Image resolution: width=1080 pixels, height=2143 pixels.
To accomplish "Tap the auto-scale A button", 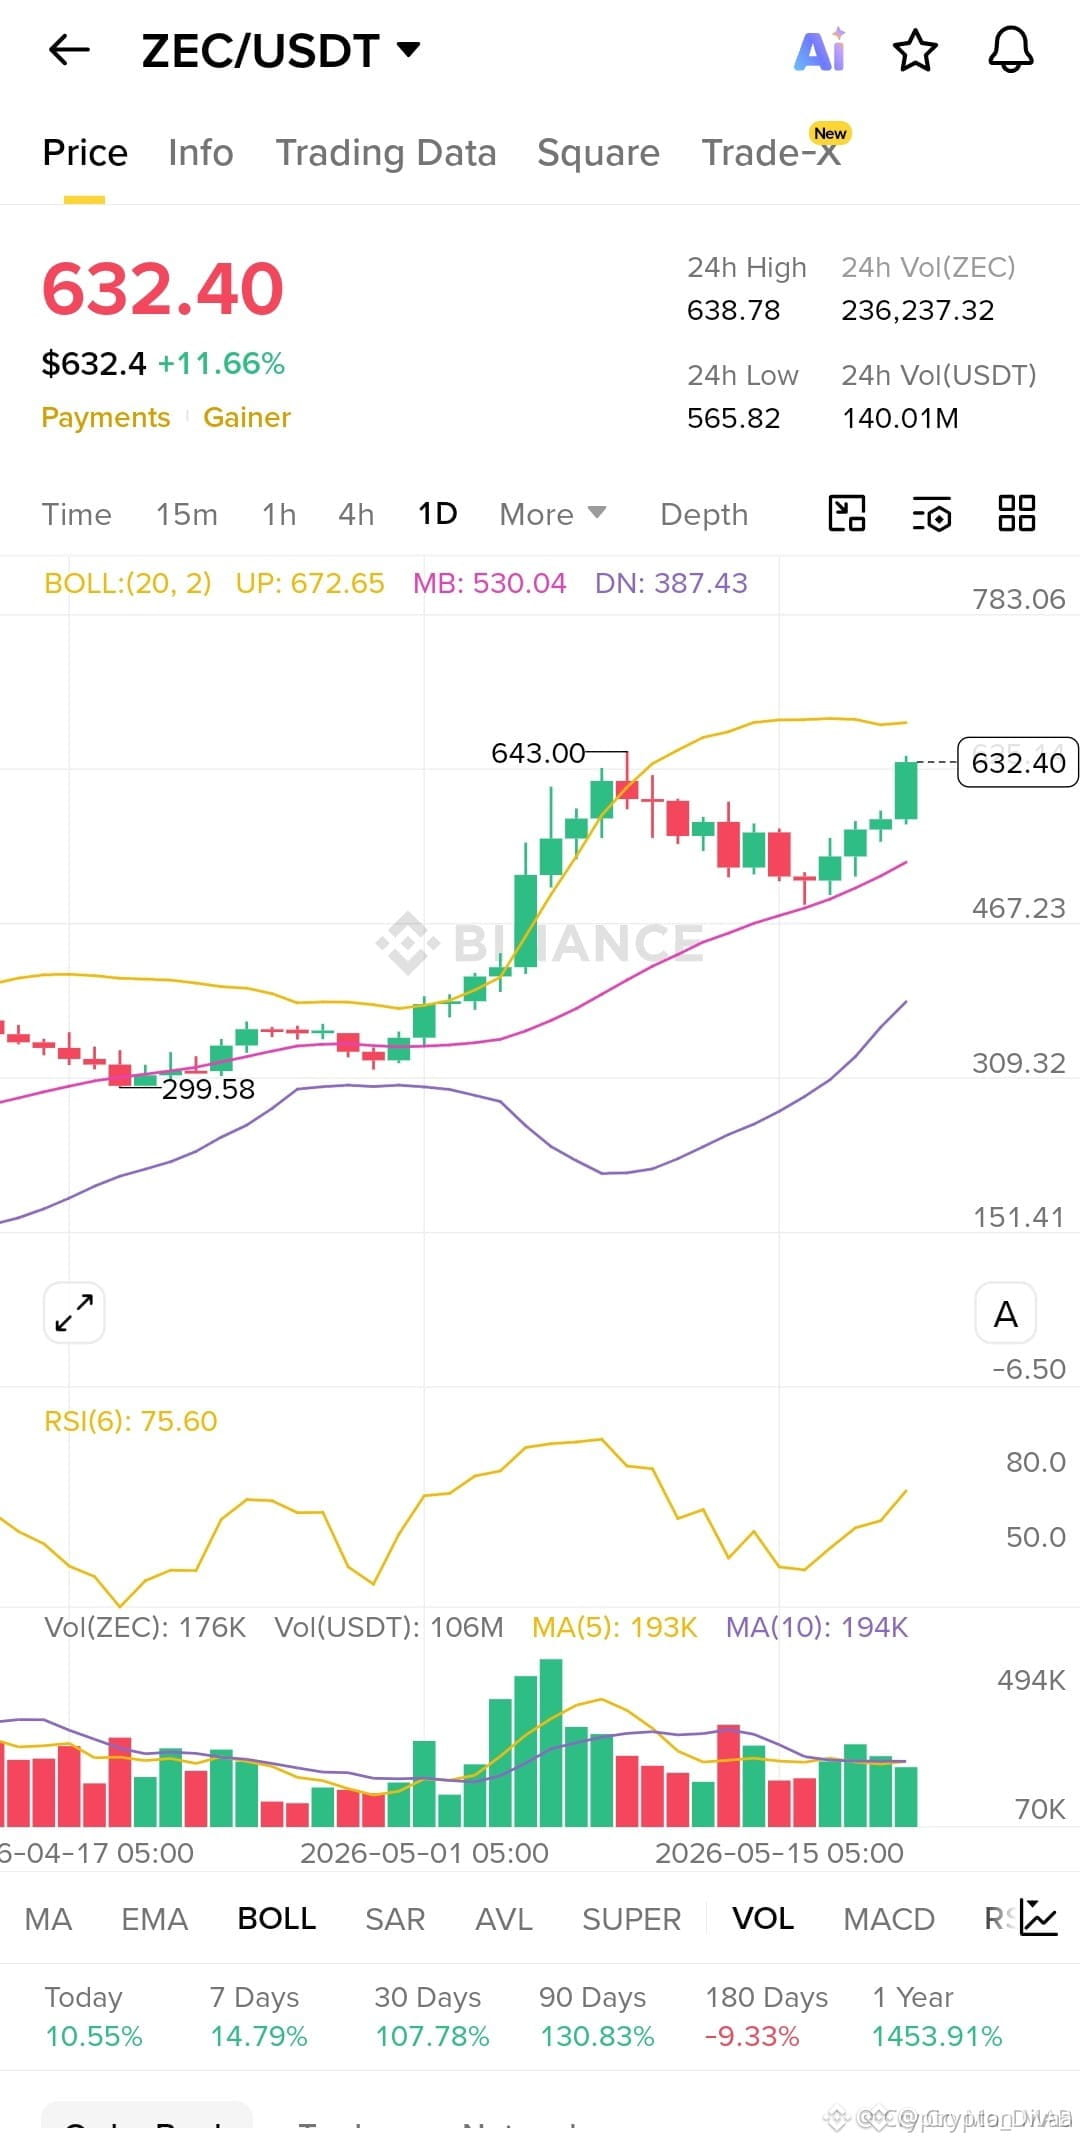I will point(1006,1312).
